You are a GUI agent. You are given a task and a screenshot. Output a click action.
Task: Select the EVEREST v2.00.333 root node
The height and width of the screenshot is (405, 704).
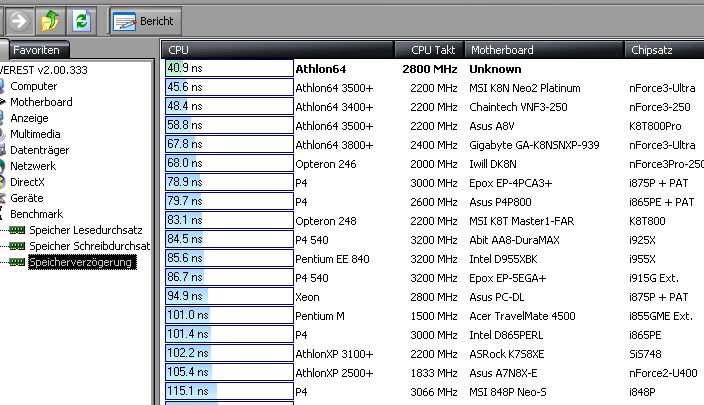(x=44, y=70)
